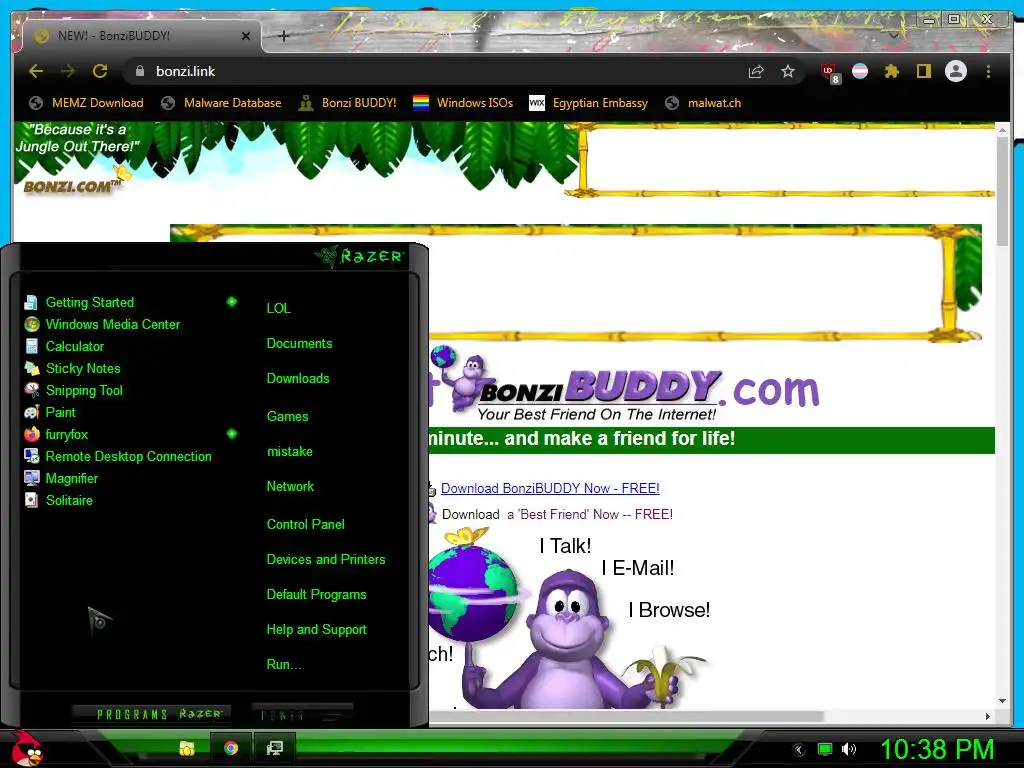Viewport: 1024px width, 768px height.
Task: Open the uBlock Origin extension icon
Action: click(829, 72)
